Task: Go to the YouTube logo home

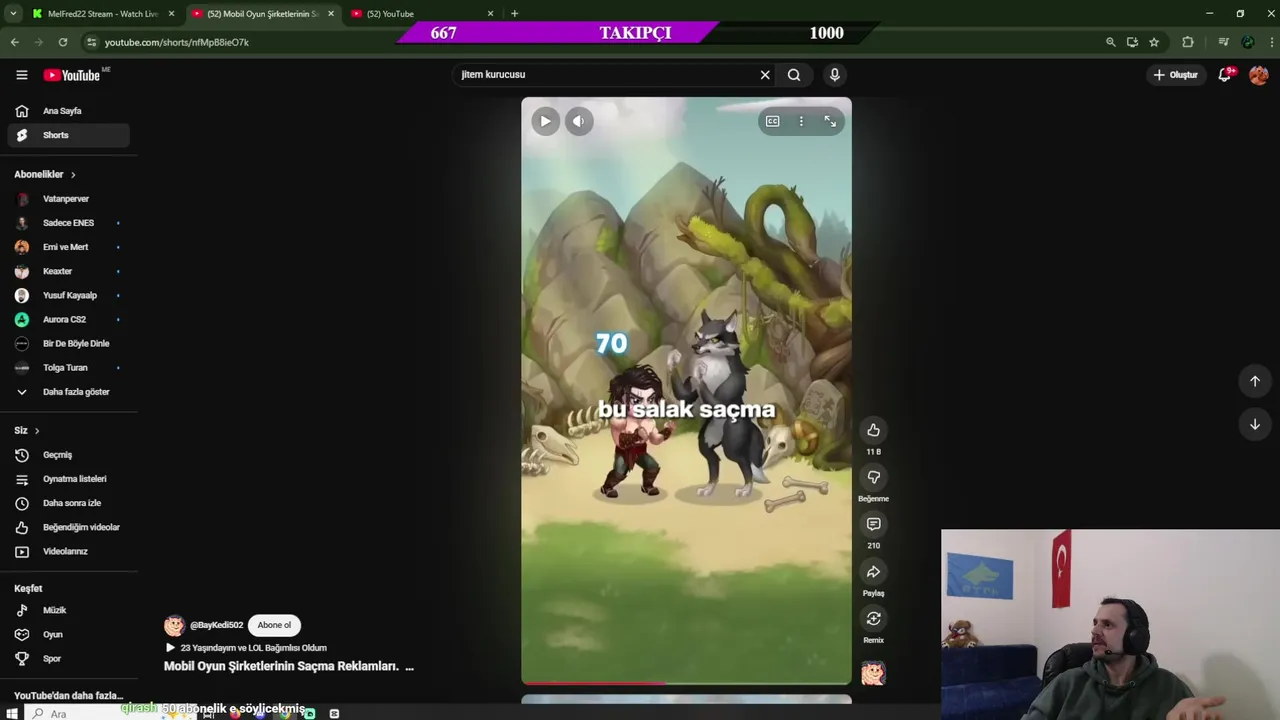Action: [71, 75]
